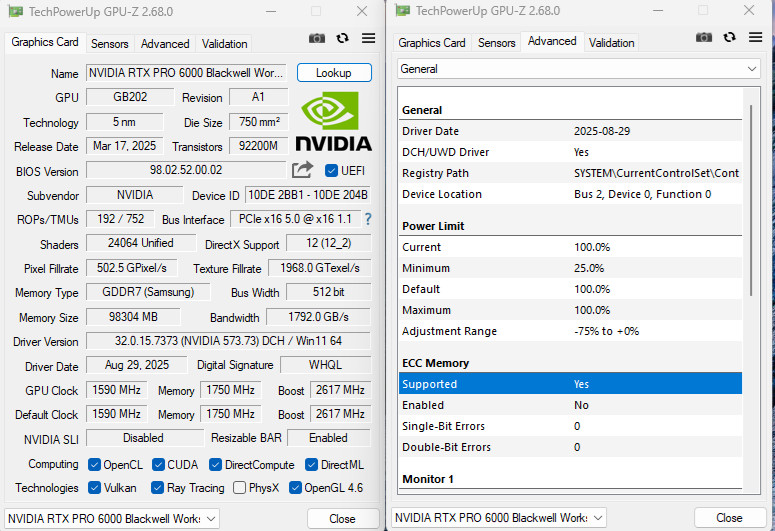Image resolution: width=775 pixels, height=531 pixels.
Task: Open GPU selector dropdown in left window
Action: click(110, 518)
